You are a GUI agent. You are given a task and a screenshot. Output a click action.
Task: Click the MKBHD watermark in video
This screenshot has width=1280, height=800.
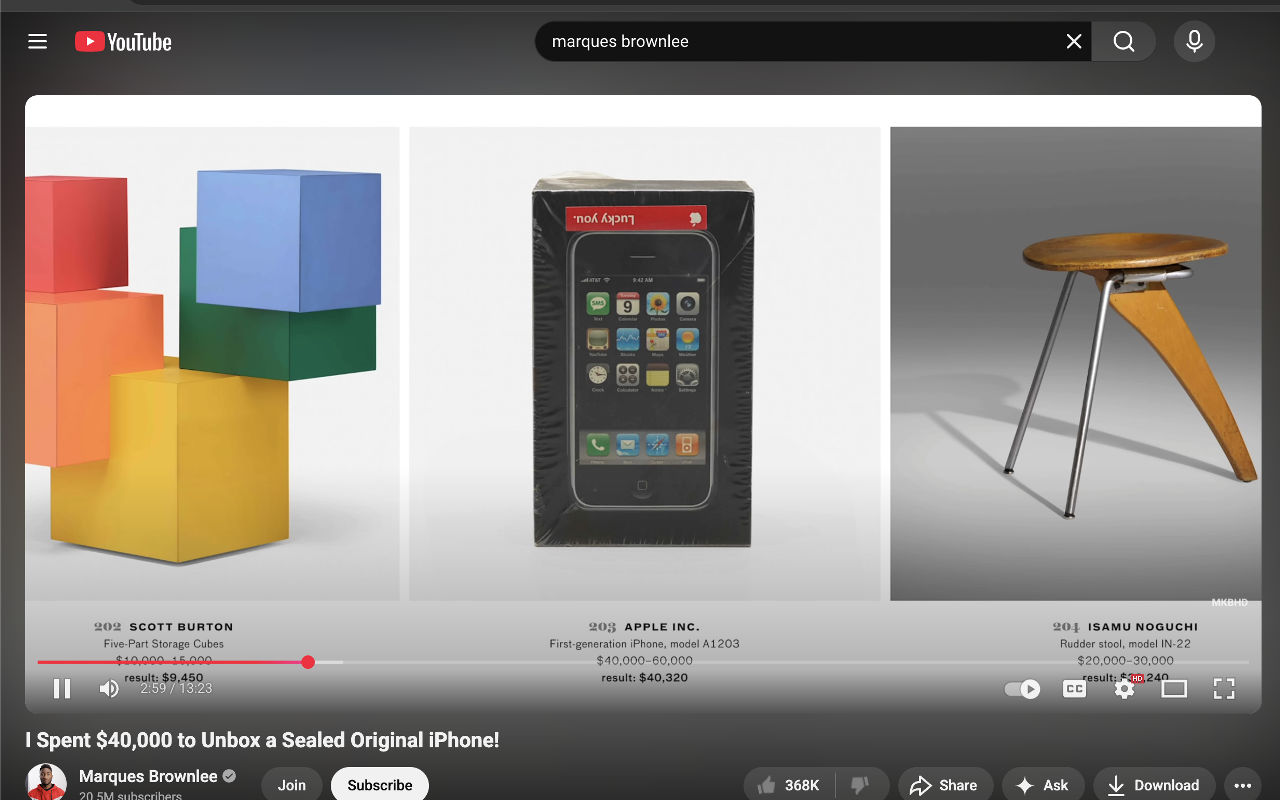1229,602
